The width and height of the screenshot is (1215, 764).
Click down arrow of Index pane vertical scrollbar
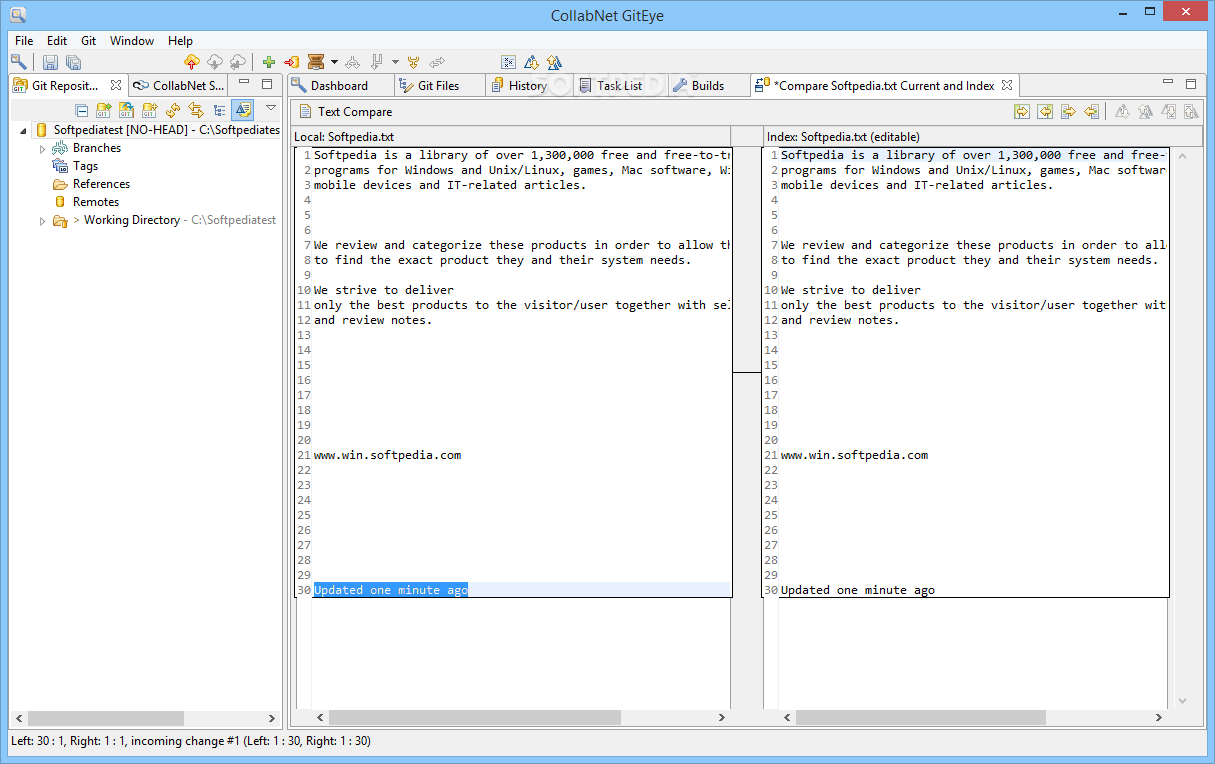click(1183, 701)
